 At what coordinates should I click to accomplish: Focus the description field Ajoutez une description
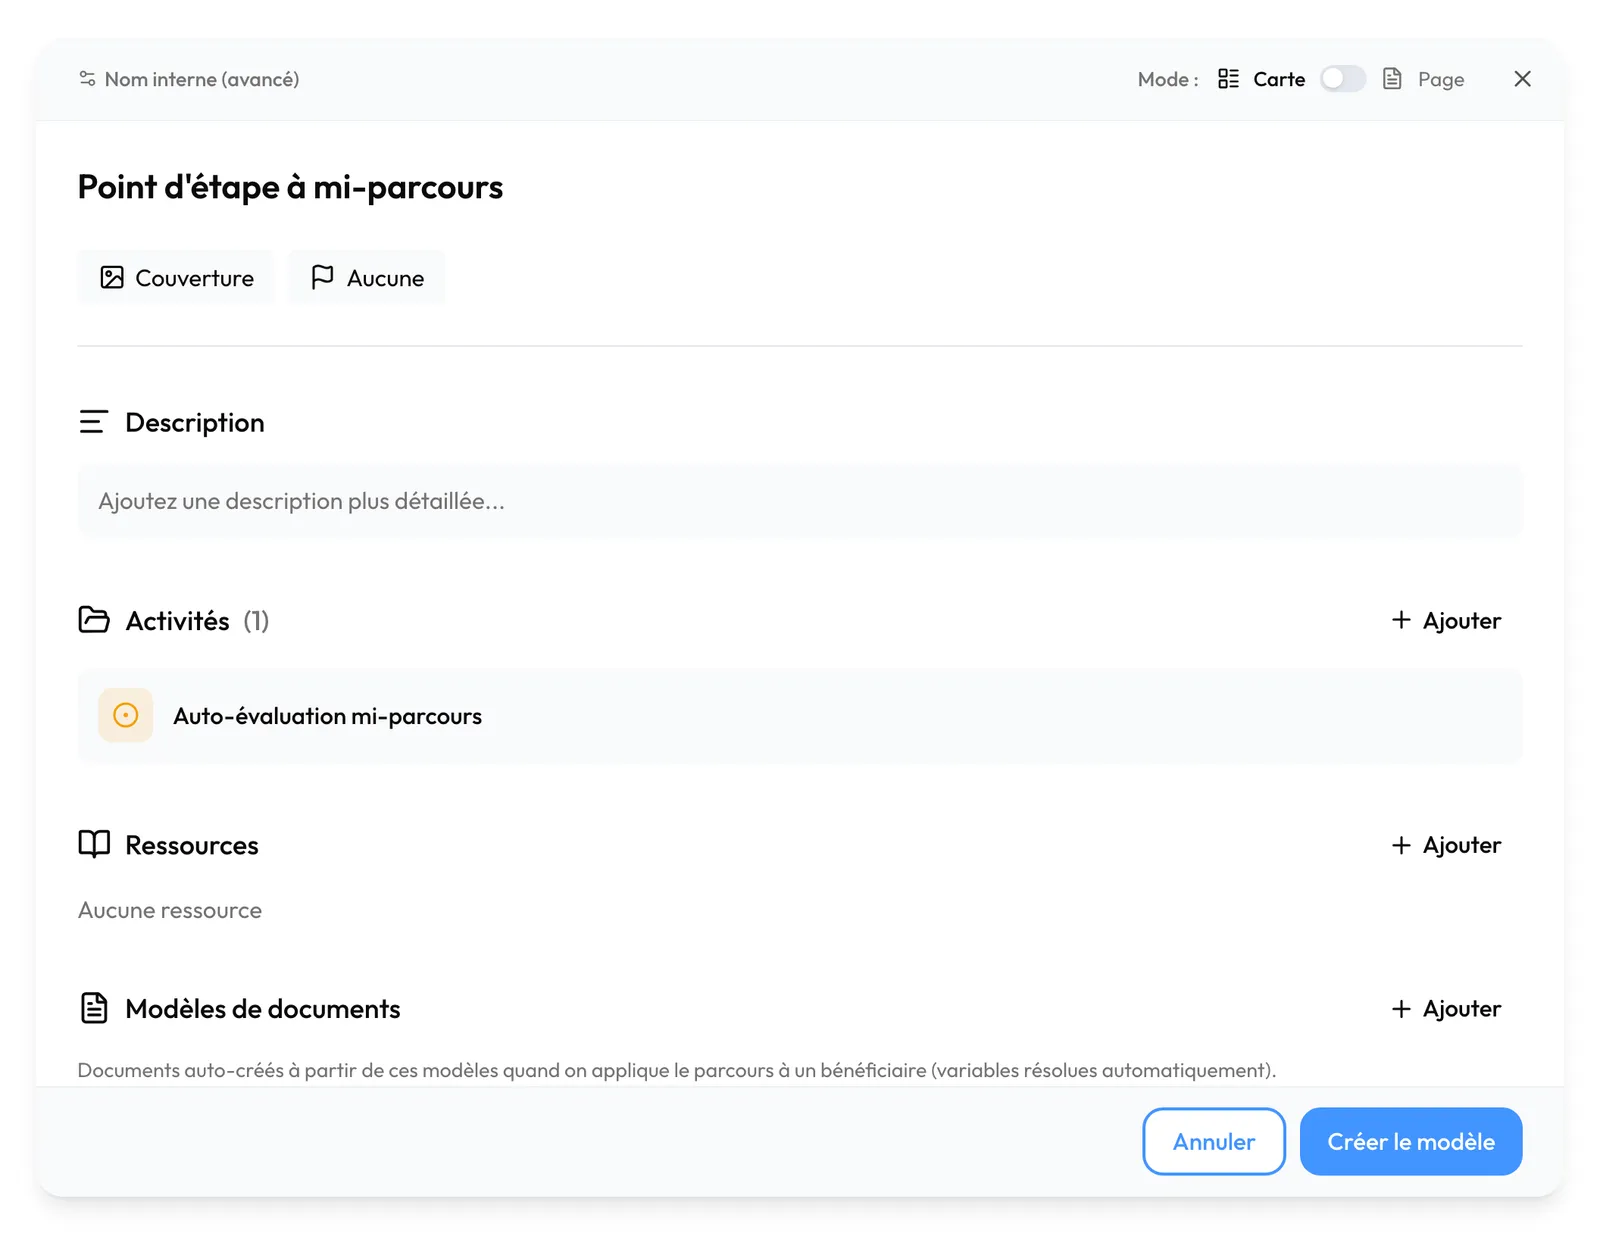(800, 501)
